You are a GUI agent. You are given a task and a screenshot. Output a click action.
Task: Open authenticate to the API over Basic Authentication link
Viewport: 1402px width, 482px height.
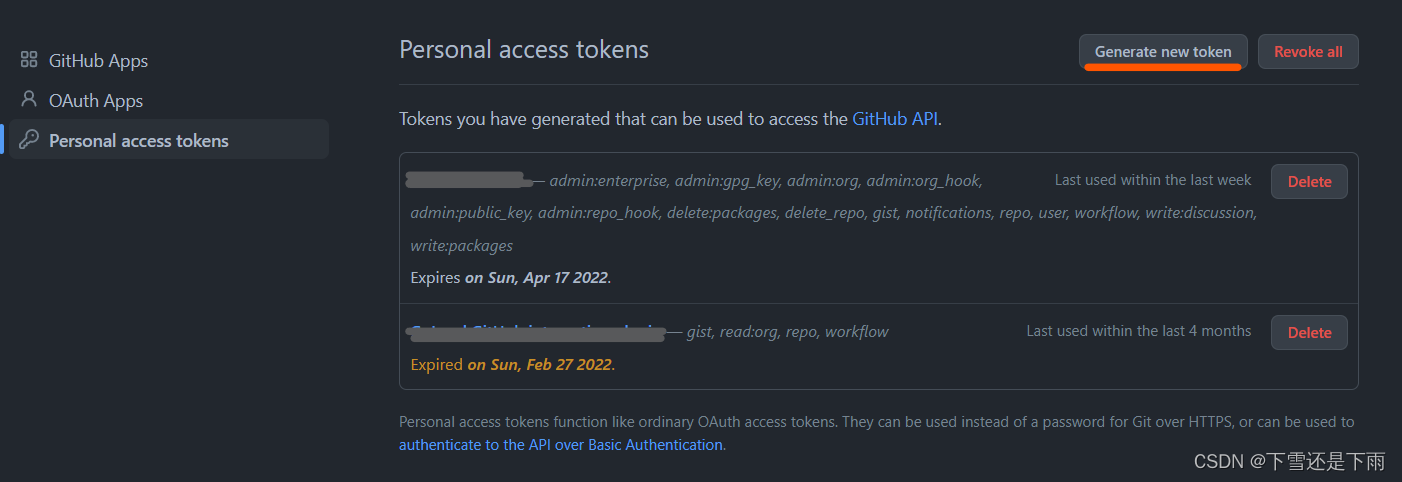click(561, 445)
